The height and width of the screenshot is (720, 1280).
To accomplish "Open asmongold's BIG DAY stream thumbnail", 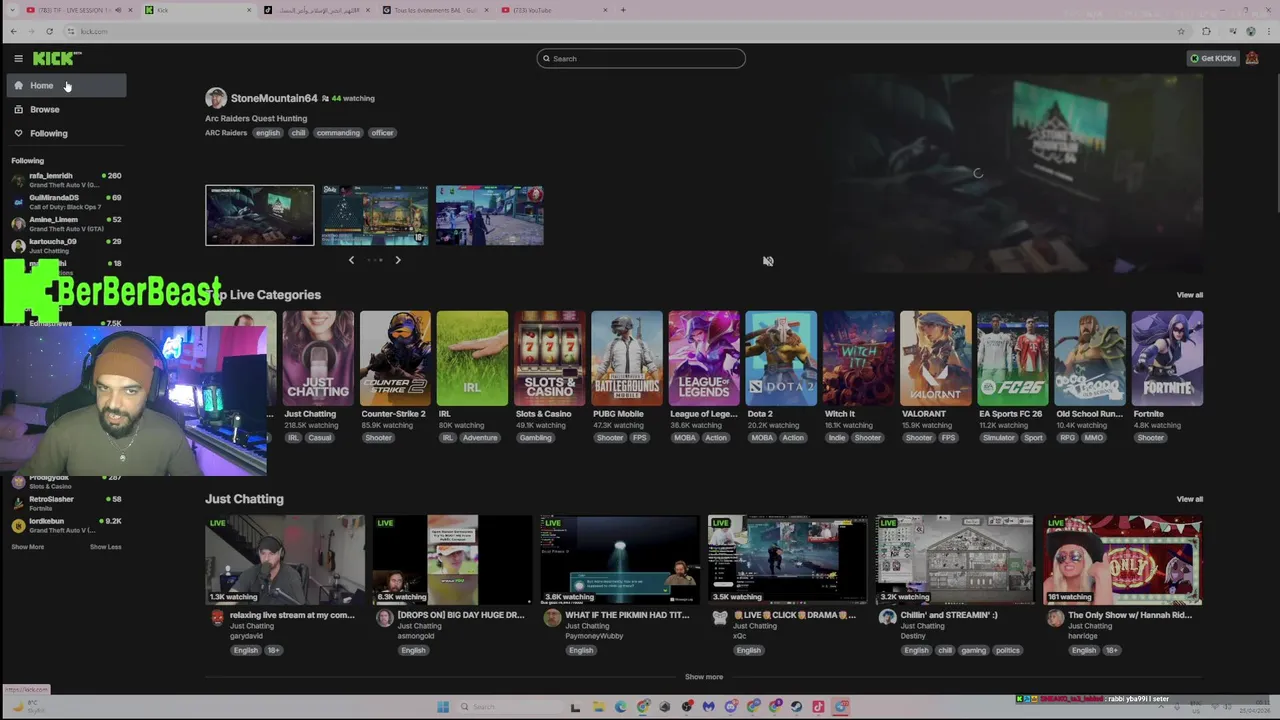I will pyautogui.click(x=452, y=560).
